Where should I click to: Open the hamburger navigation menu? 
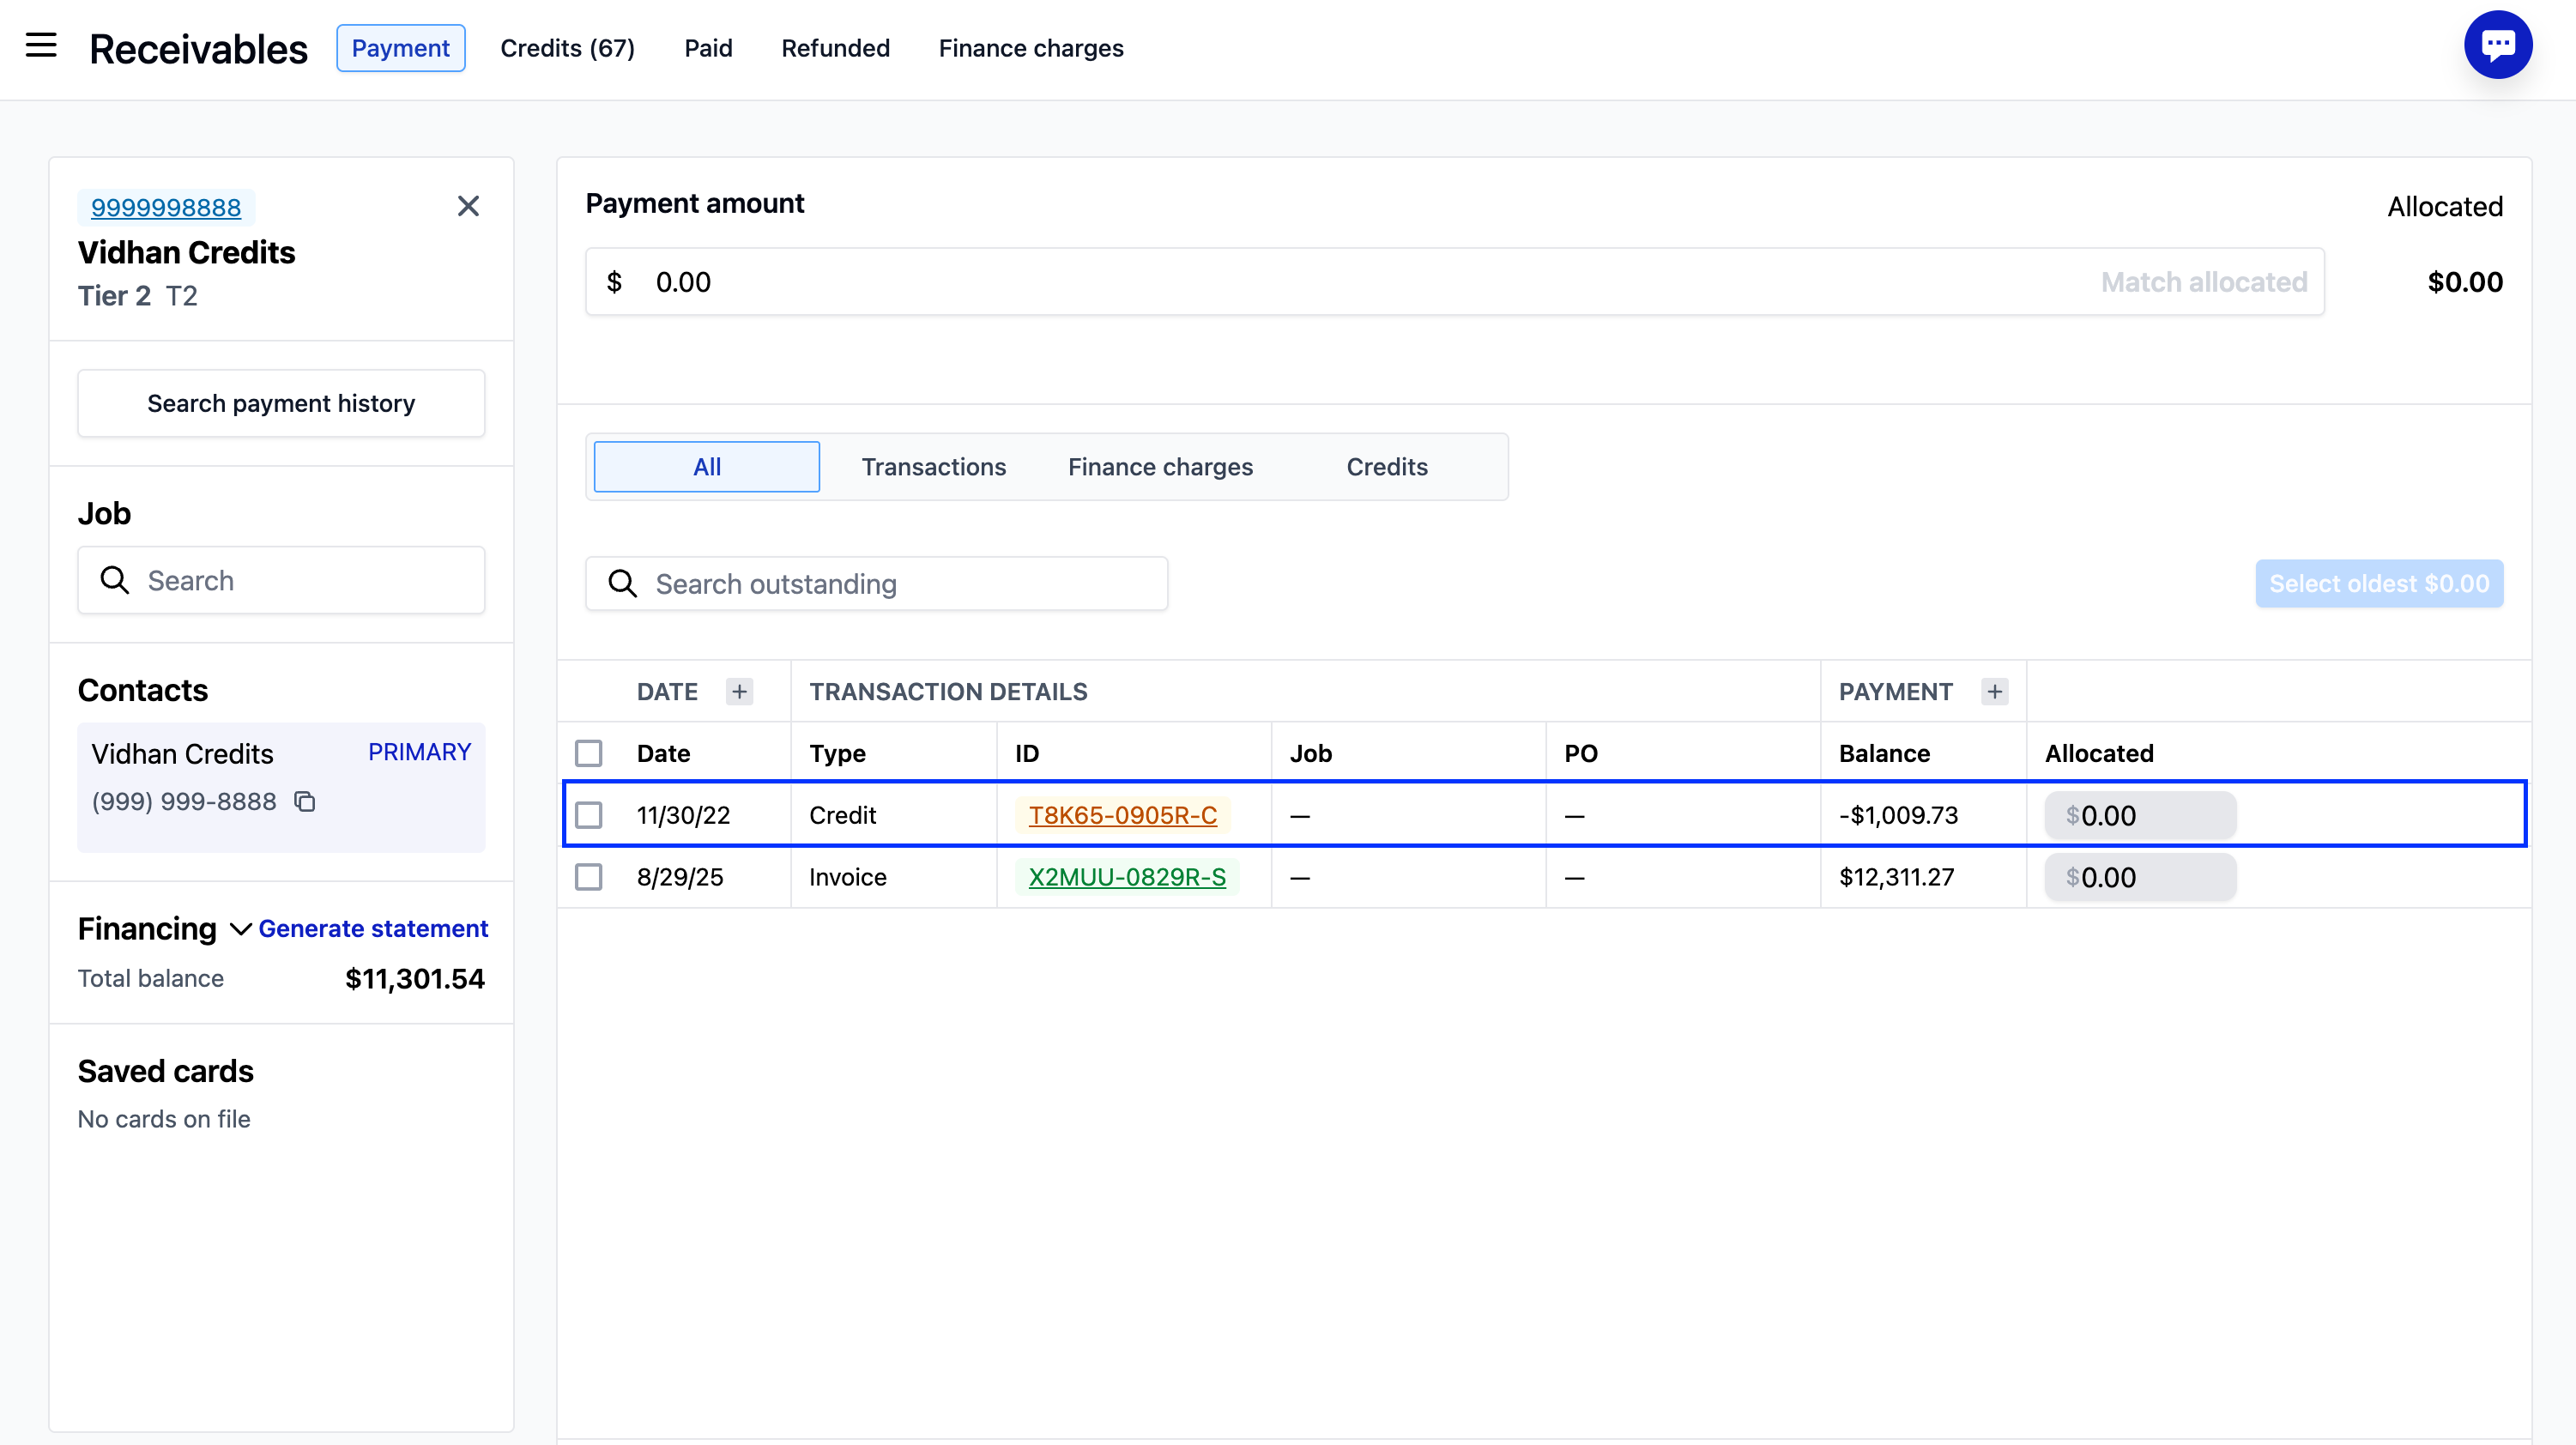coord(41,45)
